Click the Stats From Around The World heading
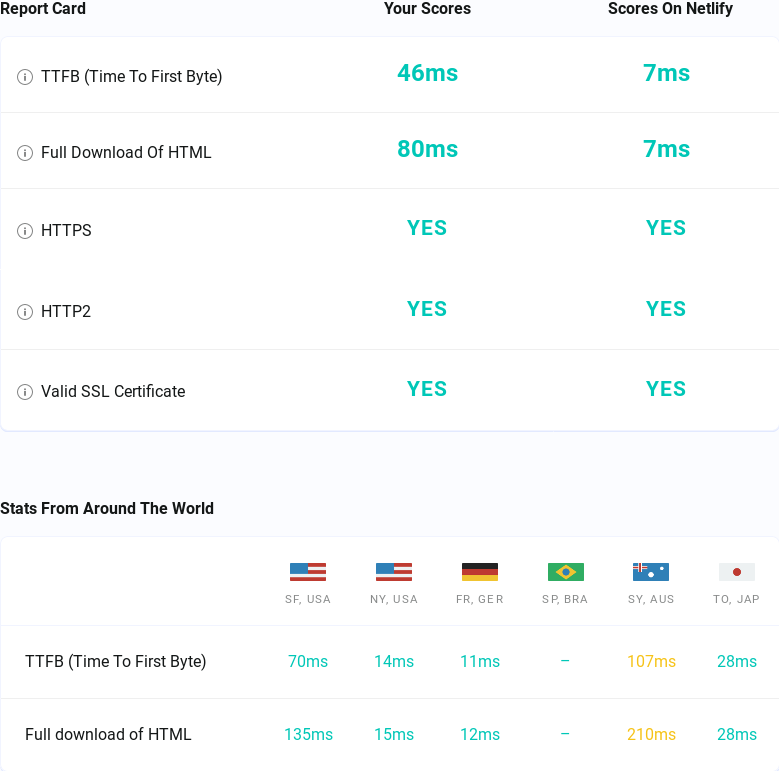The image size is (779, 771). pyautogui.click(x=107, y=508)
